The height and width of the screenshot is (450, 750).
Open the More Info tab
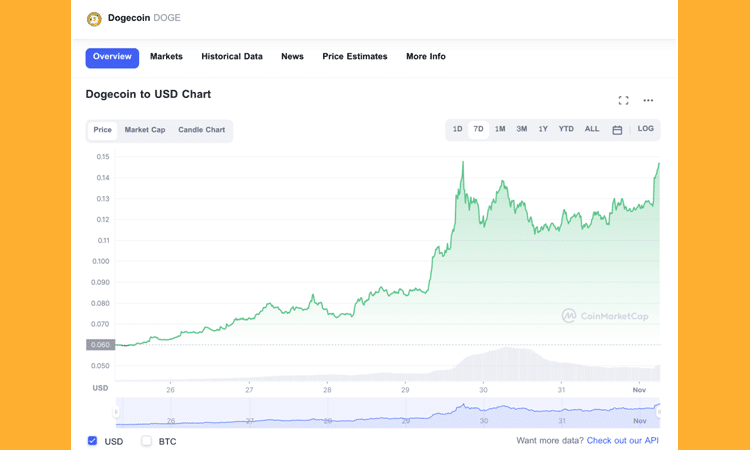click(426, 56)
